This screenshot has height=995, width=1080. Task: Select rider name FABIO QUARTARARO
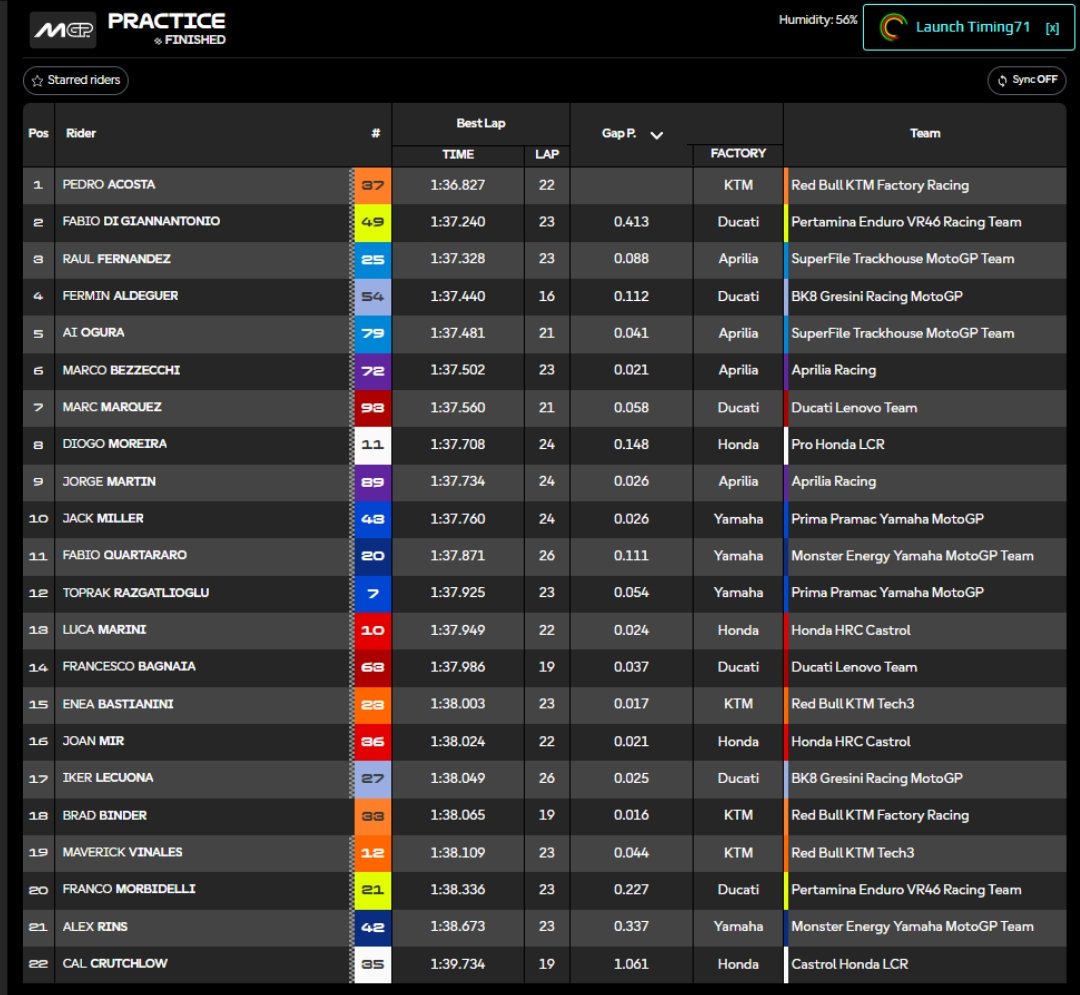point(125,555)
